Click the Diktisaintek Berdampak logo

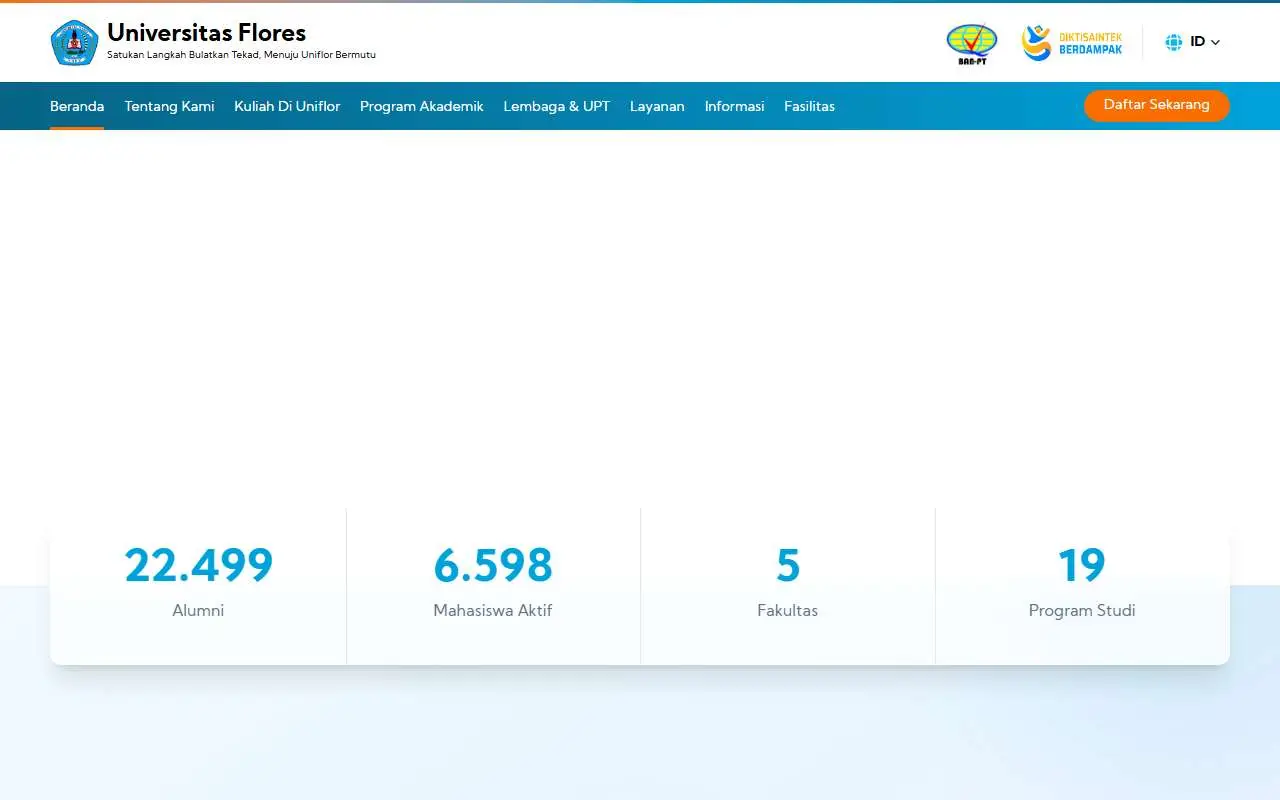tap(1072, 43)
